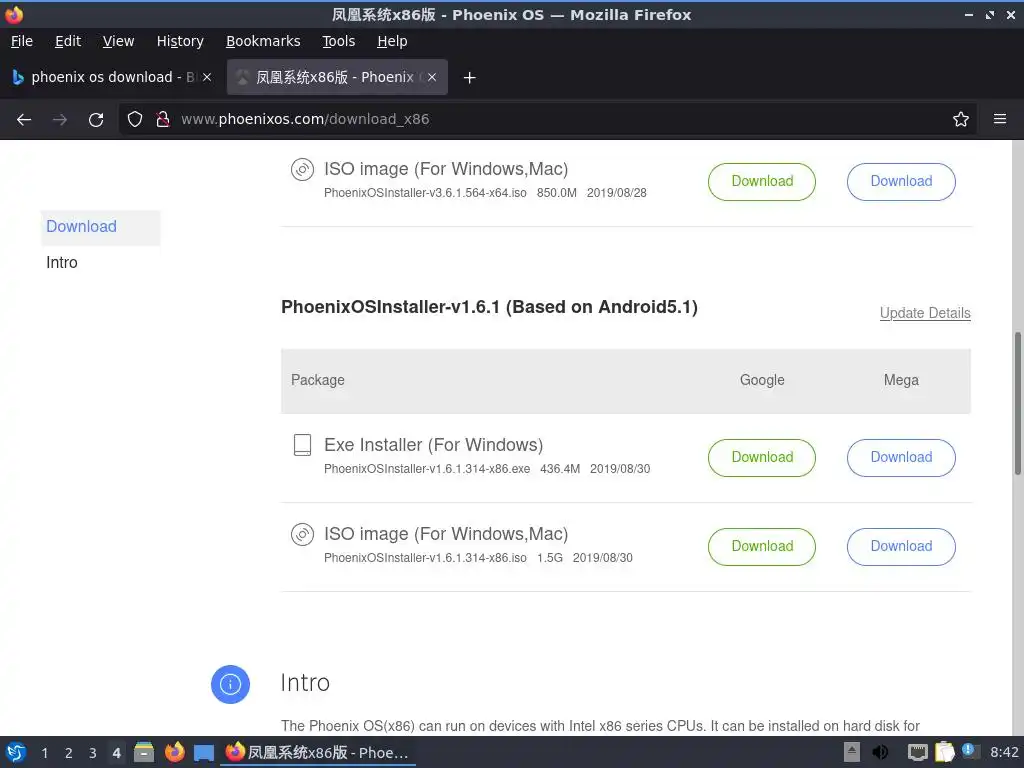
Task: Open the Tools menu
Action: [x=339, y=41]
